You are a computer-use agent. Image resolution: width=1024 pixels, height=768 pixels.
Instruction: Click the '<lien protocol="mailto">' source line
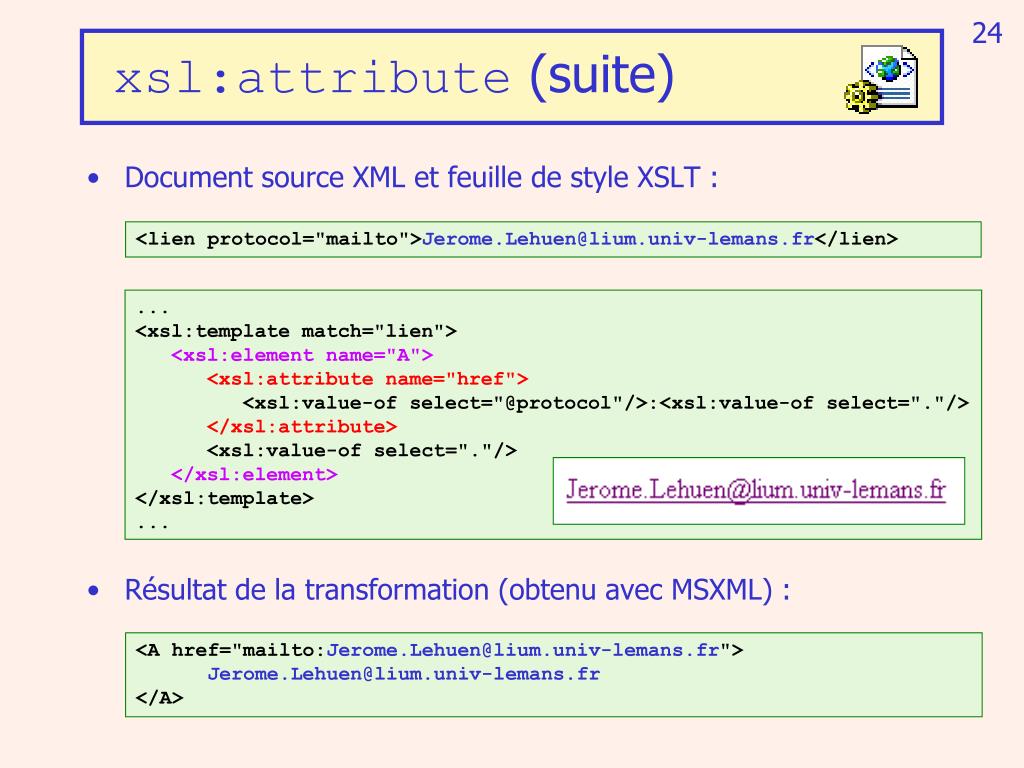click(x=517, y=239)
